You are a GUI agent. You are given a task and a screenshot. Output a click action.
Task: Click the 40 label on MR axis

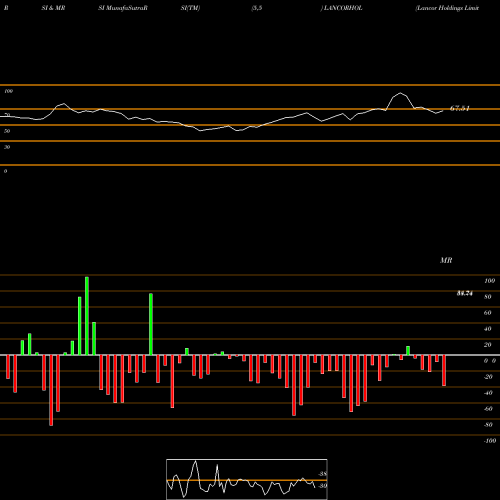488,329
